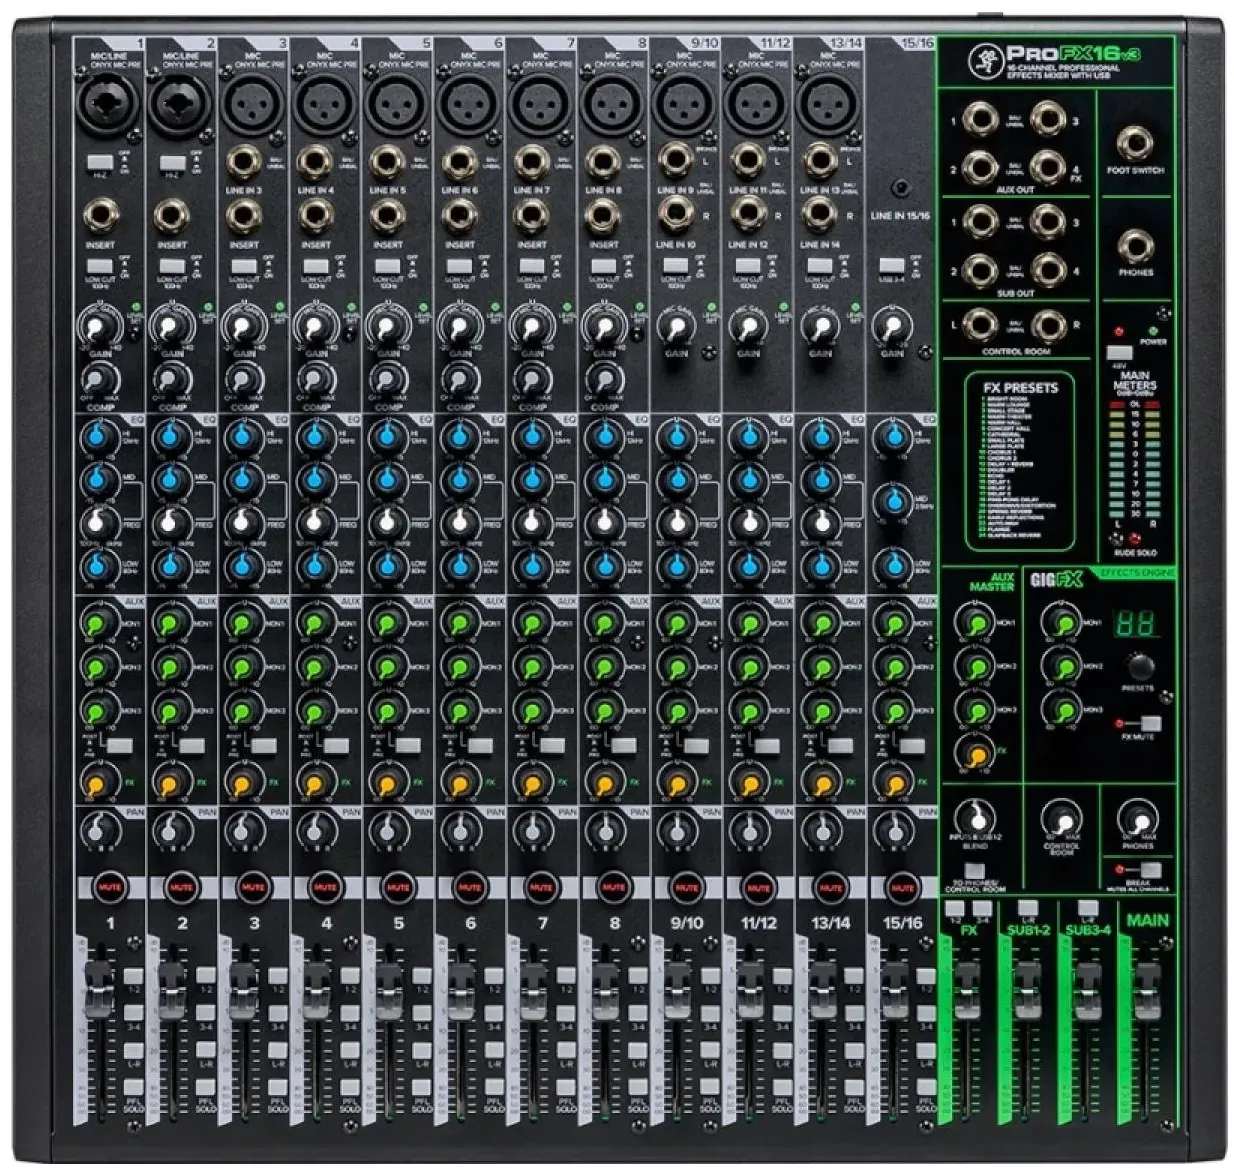
Task: Mute channel 15/16
Action: click(902, 886)
